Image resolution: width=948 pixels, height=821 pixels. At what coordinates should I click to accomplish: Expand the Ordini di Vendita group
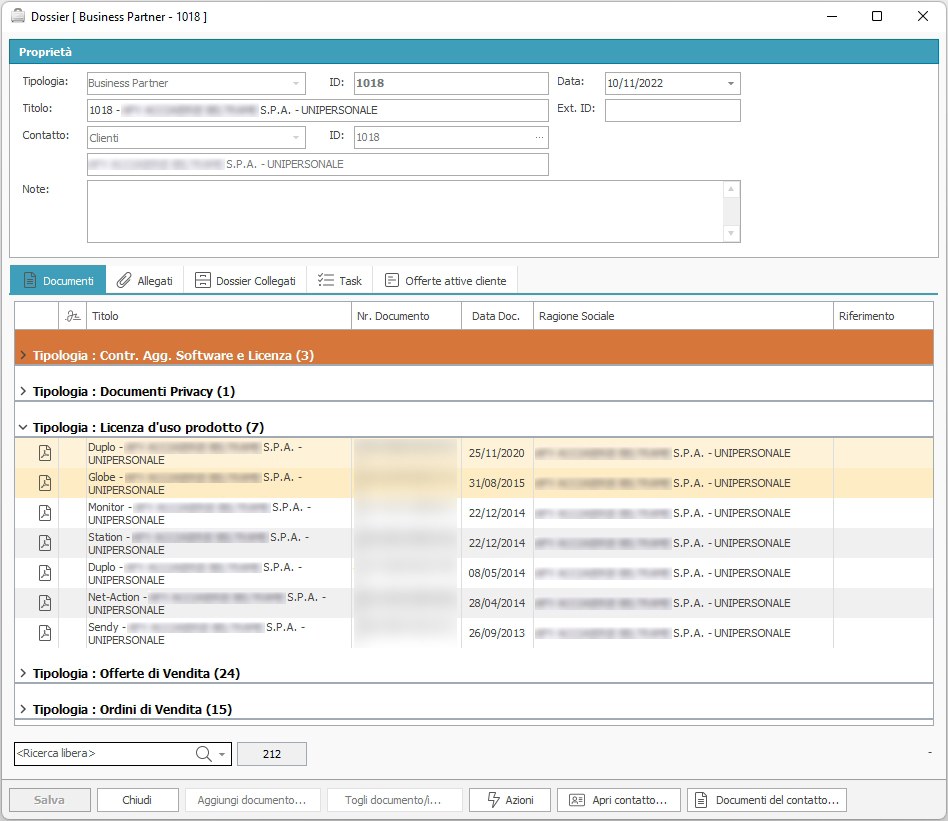[23, 709]
